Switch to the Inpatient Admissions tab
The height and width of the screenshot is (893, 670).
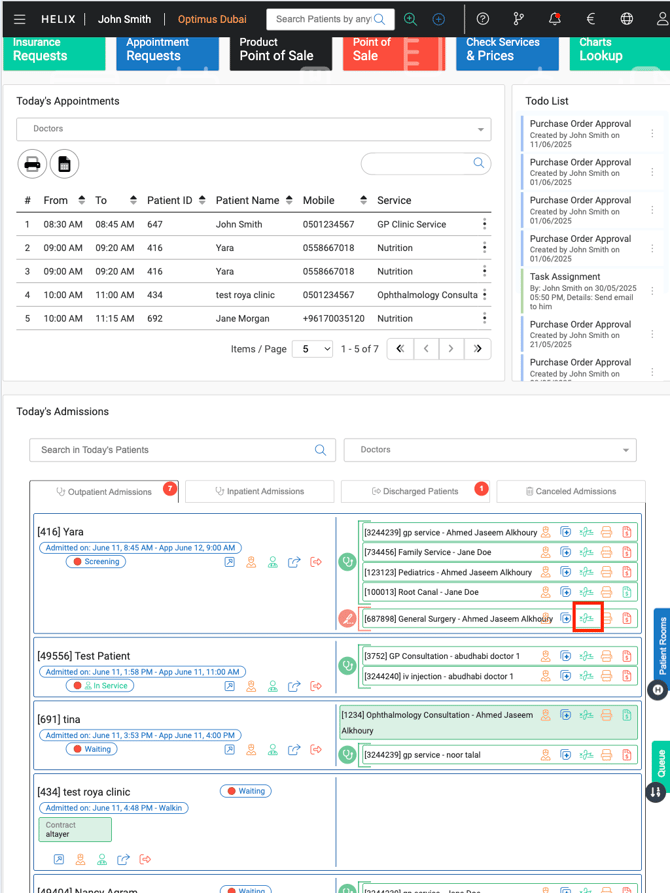[259, 491]
